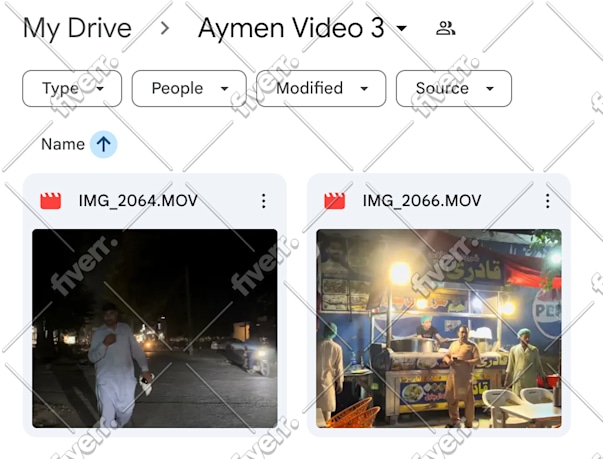Click the breadcrumb chevron separator
This screenshot has height=459, width=603.
165,28
